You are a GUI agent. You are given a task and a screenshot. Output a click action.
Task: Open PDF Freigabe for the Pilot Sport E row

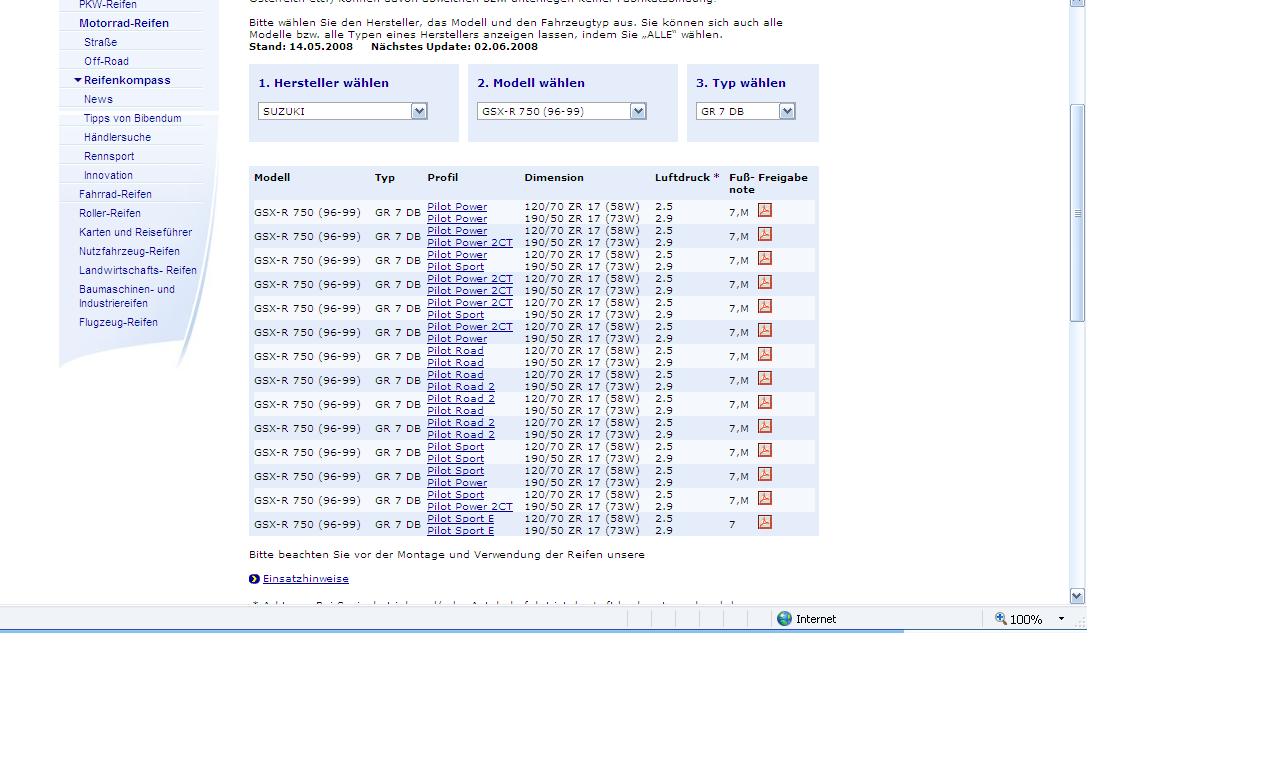click(x=764, y=522)
